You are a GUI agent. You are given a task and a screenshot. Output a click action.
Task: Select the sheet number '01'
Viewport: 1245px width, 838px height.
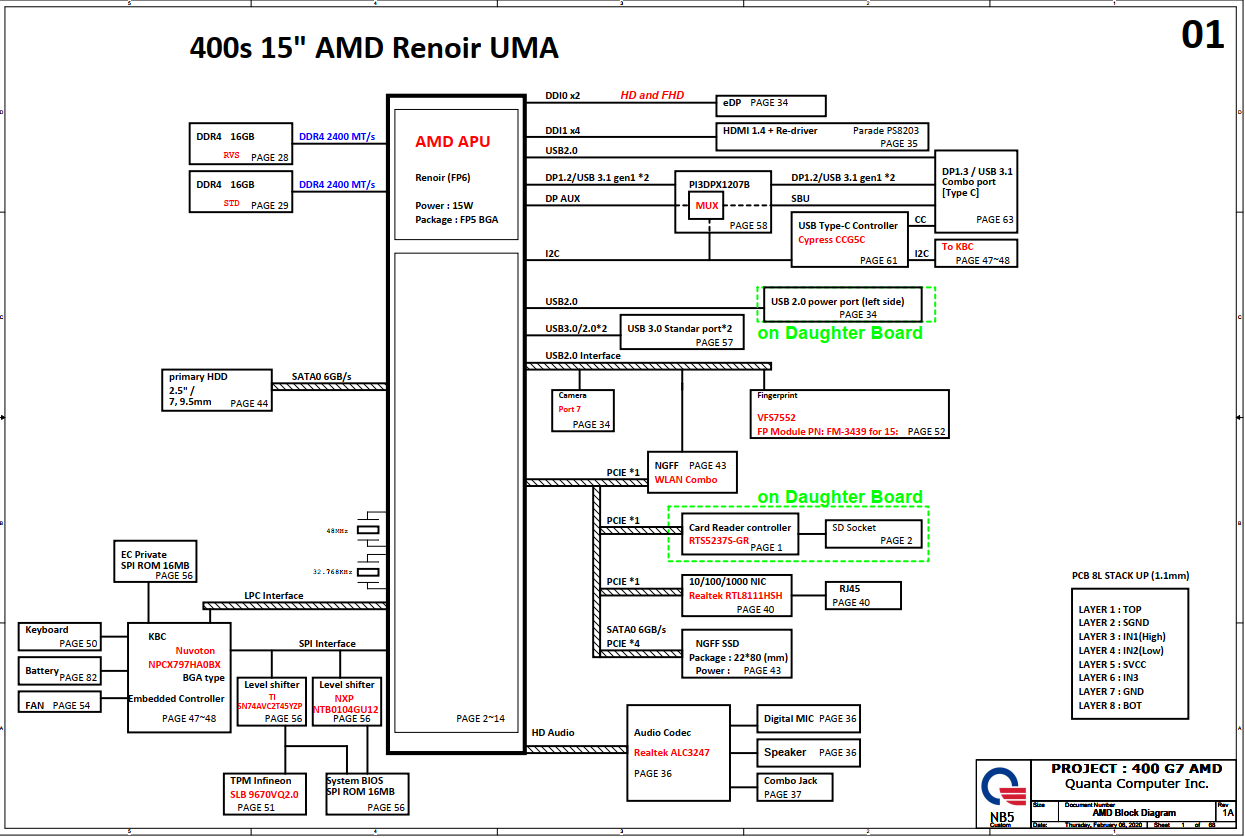click(x=1202, y=36)
